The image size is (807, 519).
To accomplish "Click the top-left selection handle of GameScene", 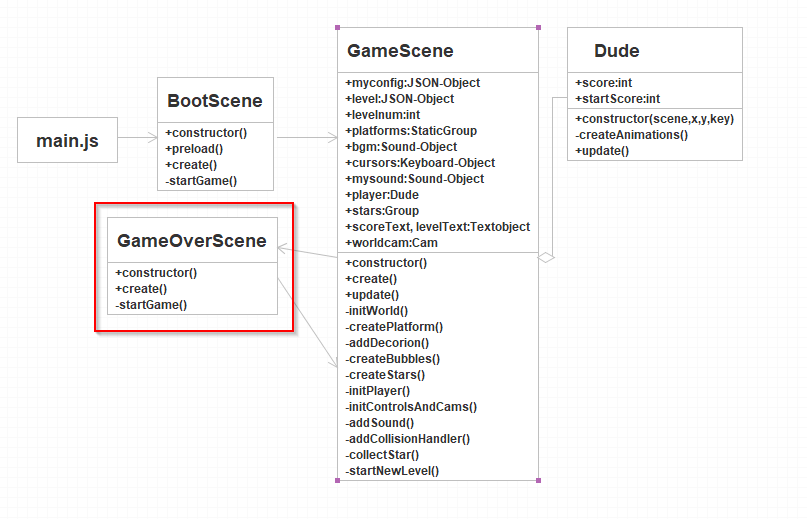I will click(338, 27).
